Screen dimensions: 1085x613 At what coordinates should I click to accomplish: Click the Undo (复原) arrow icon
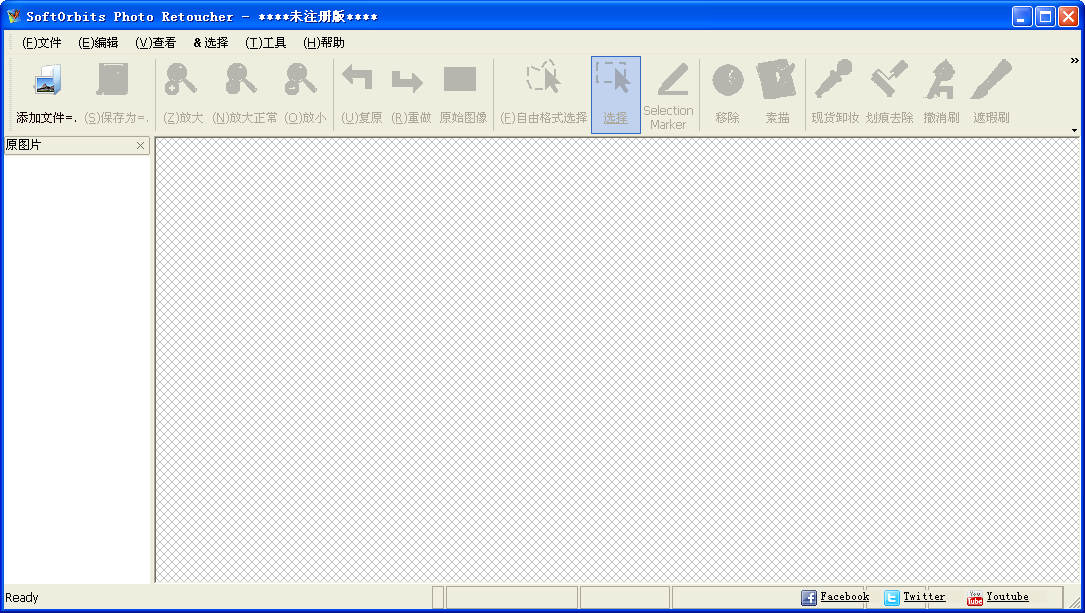click(x=358, y=78)
